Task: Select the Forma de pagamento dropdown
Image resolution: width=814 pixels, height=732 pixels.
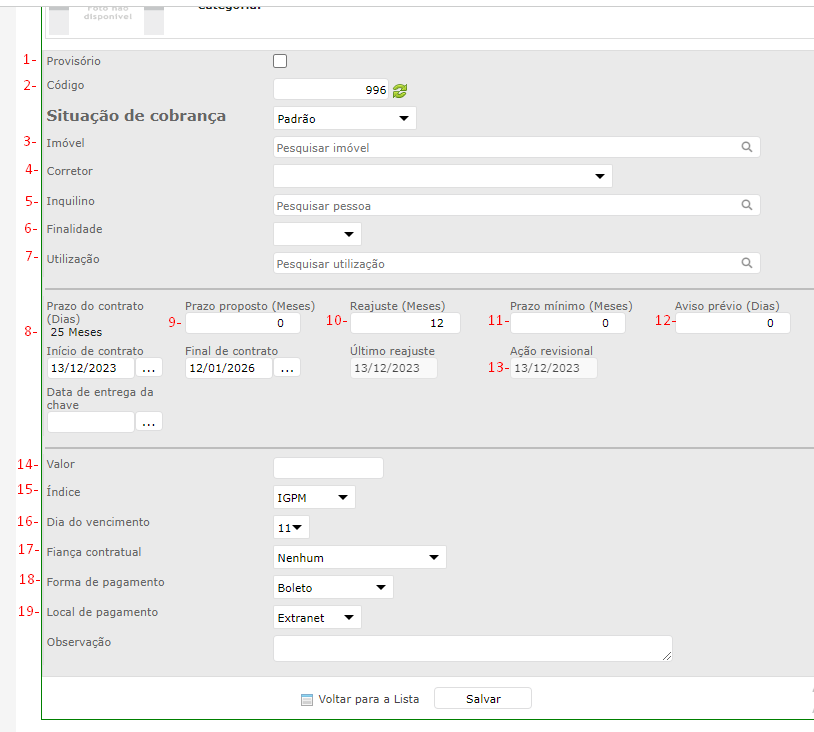Action: tap(333, 587)
